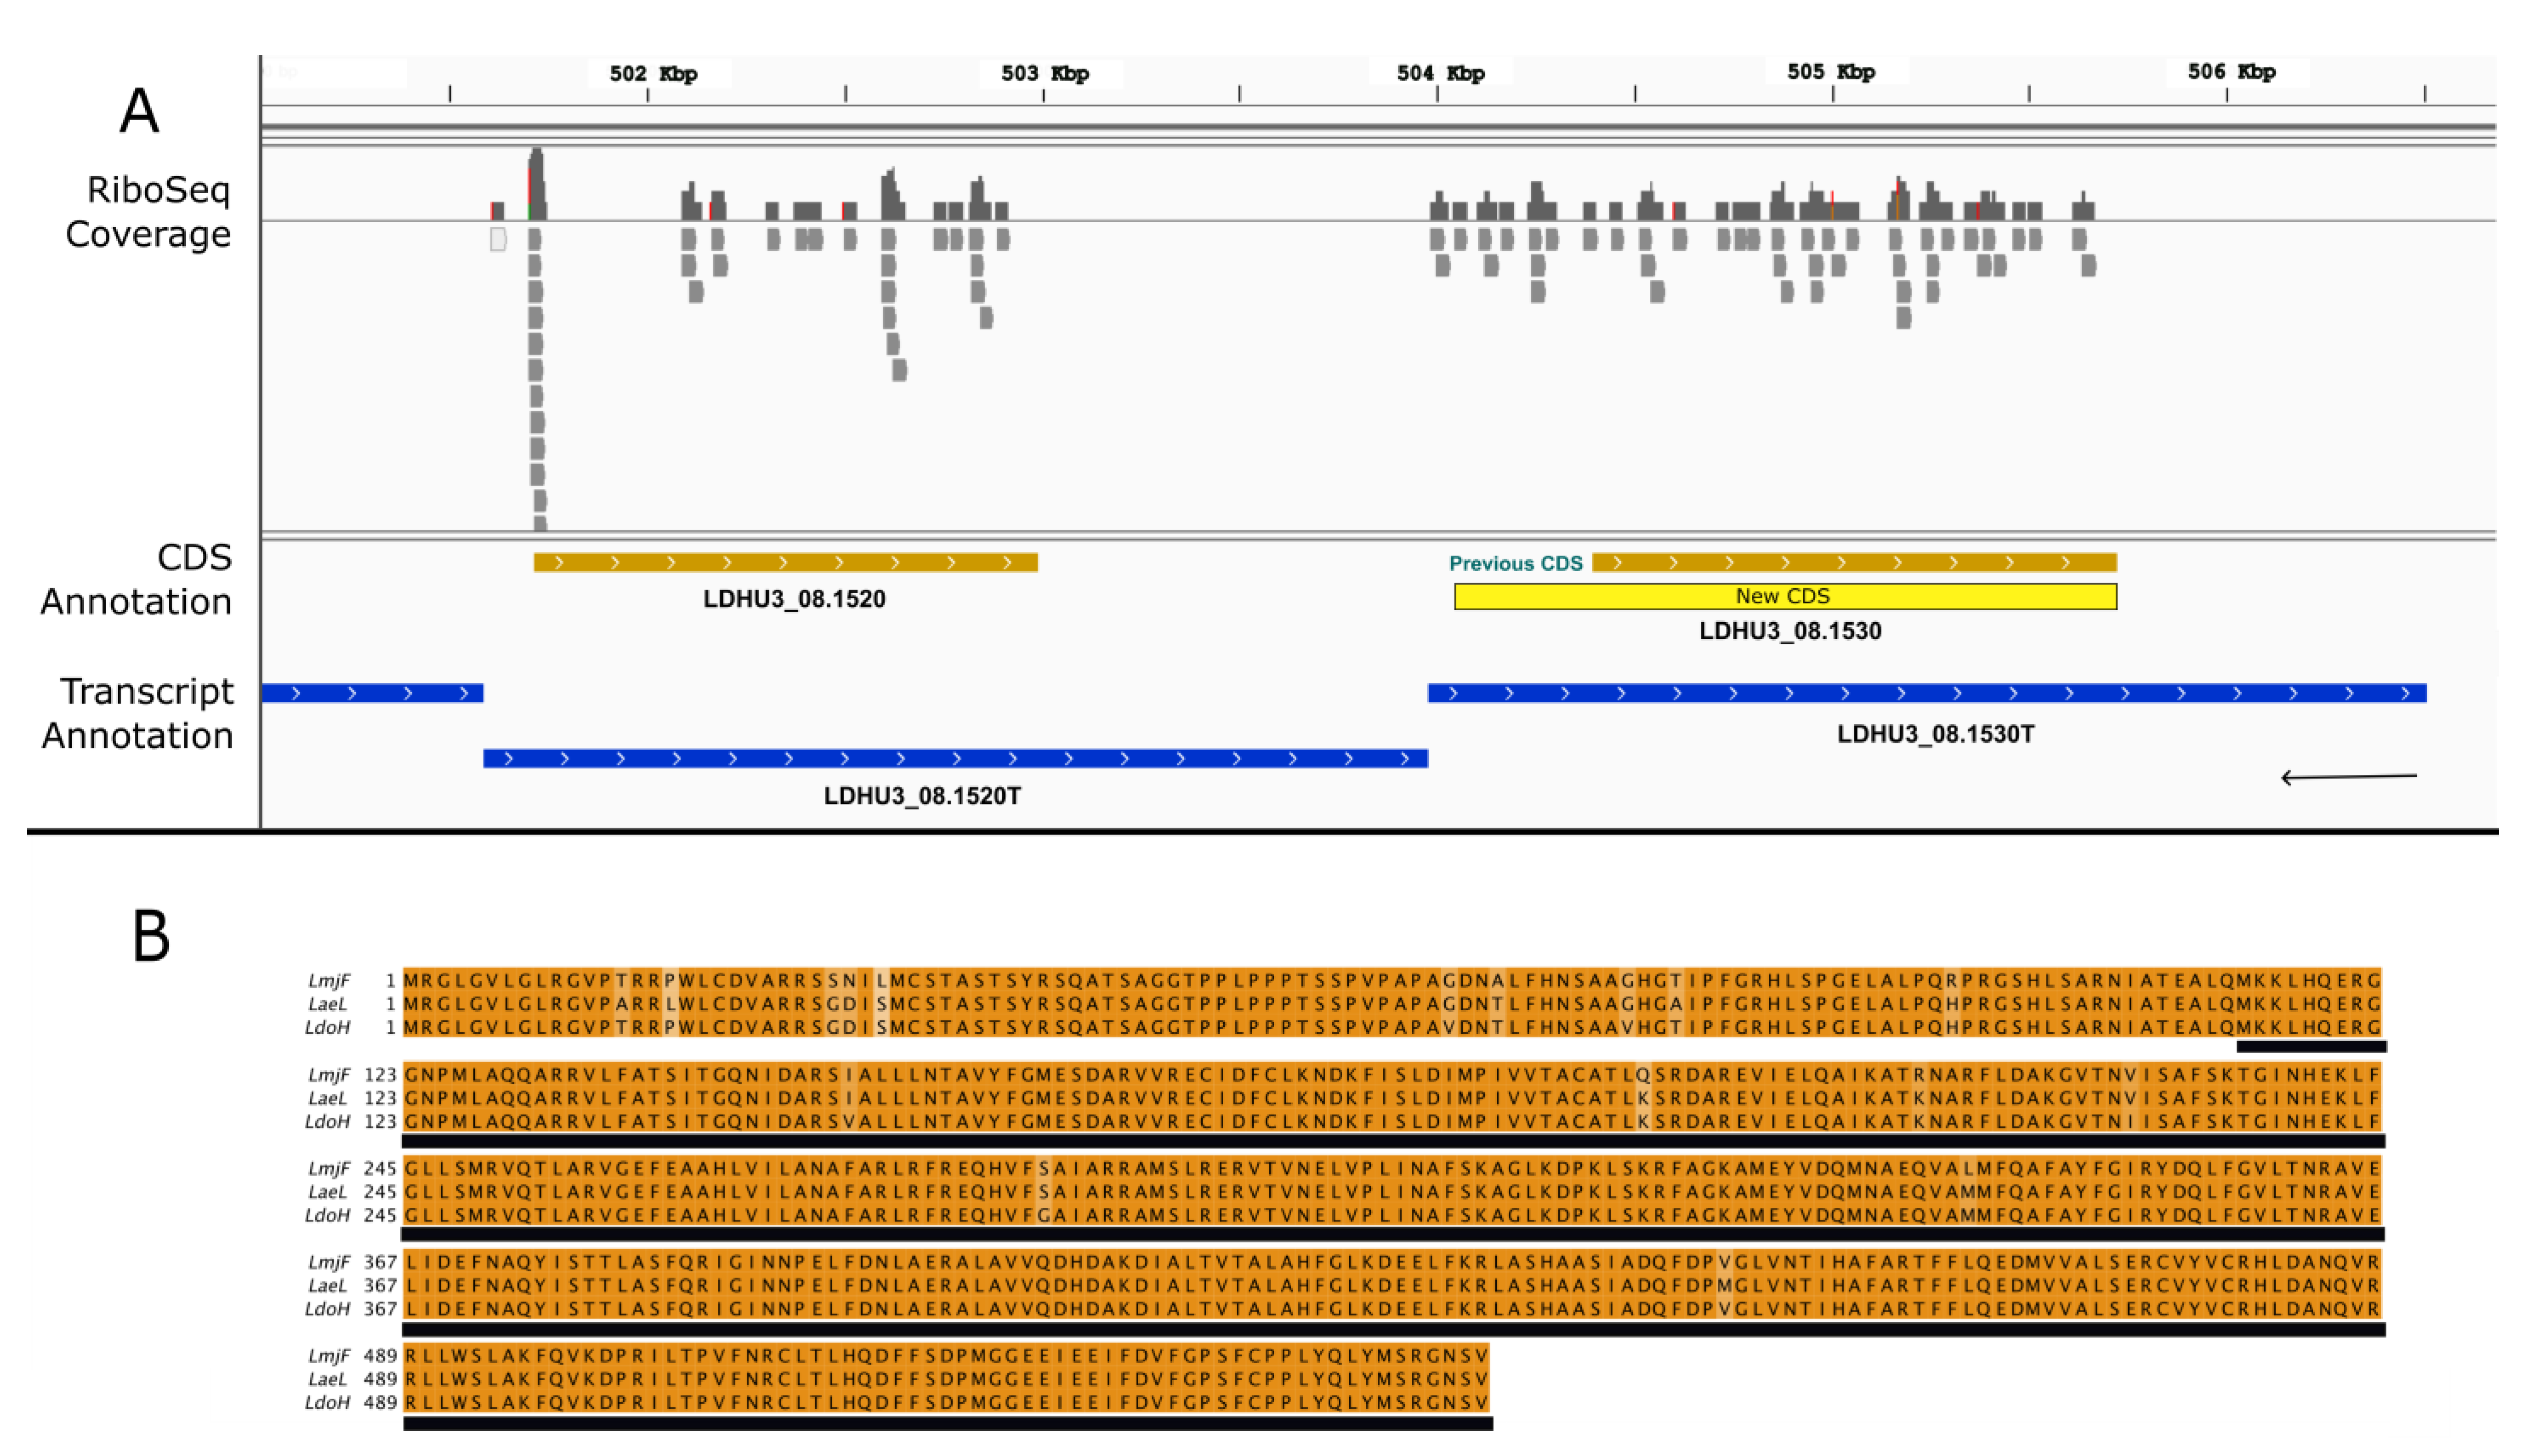Click the LmjF row label at position 123
Image resolution: width=2541 pixels, height=1456 pixels.
[x=329, y=1075]
